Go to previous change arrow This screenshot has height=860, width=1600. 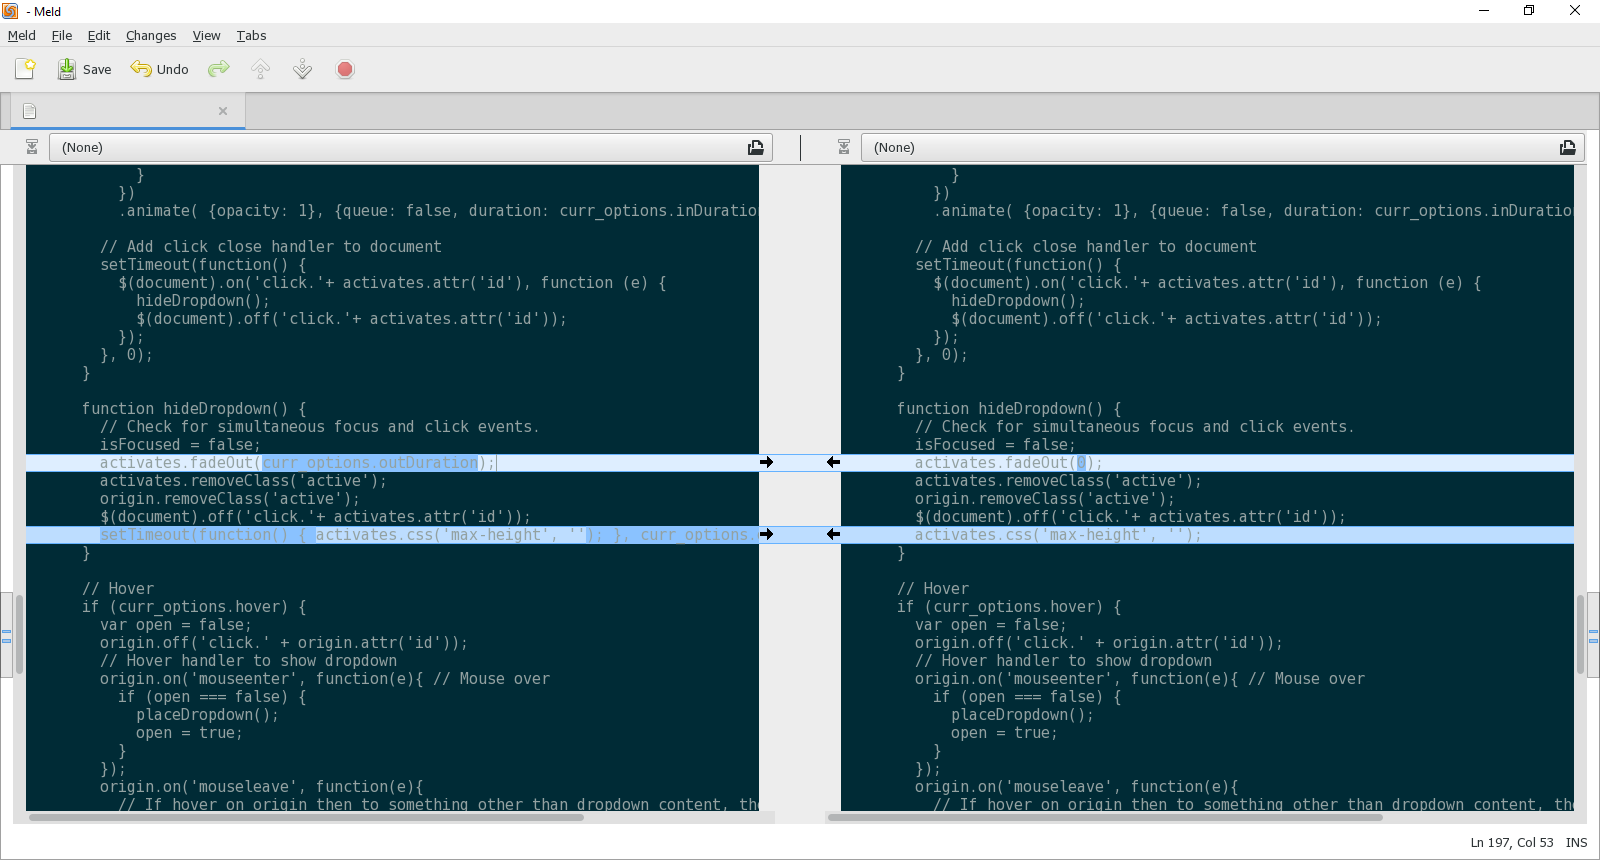(x=260, y=69)
